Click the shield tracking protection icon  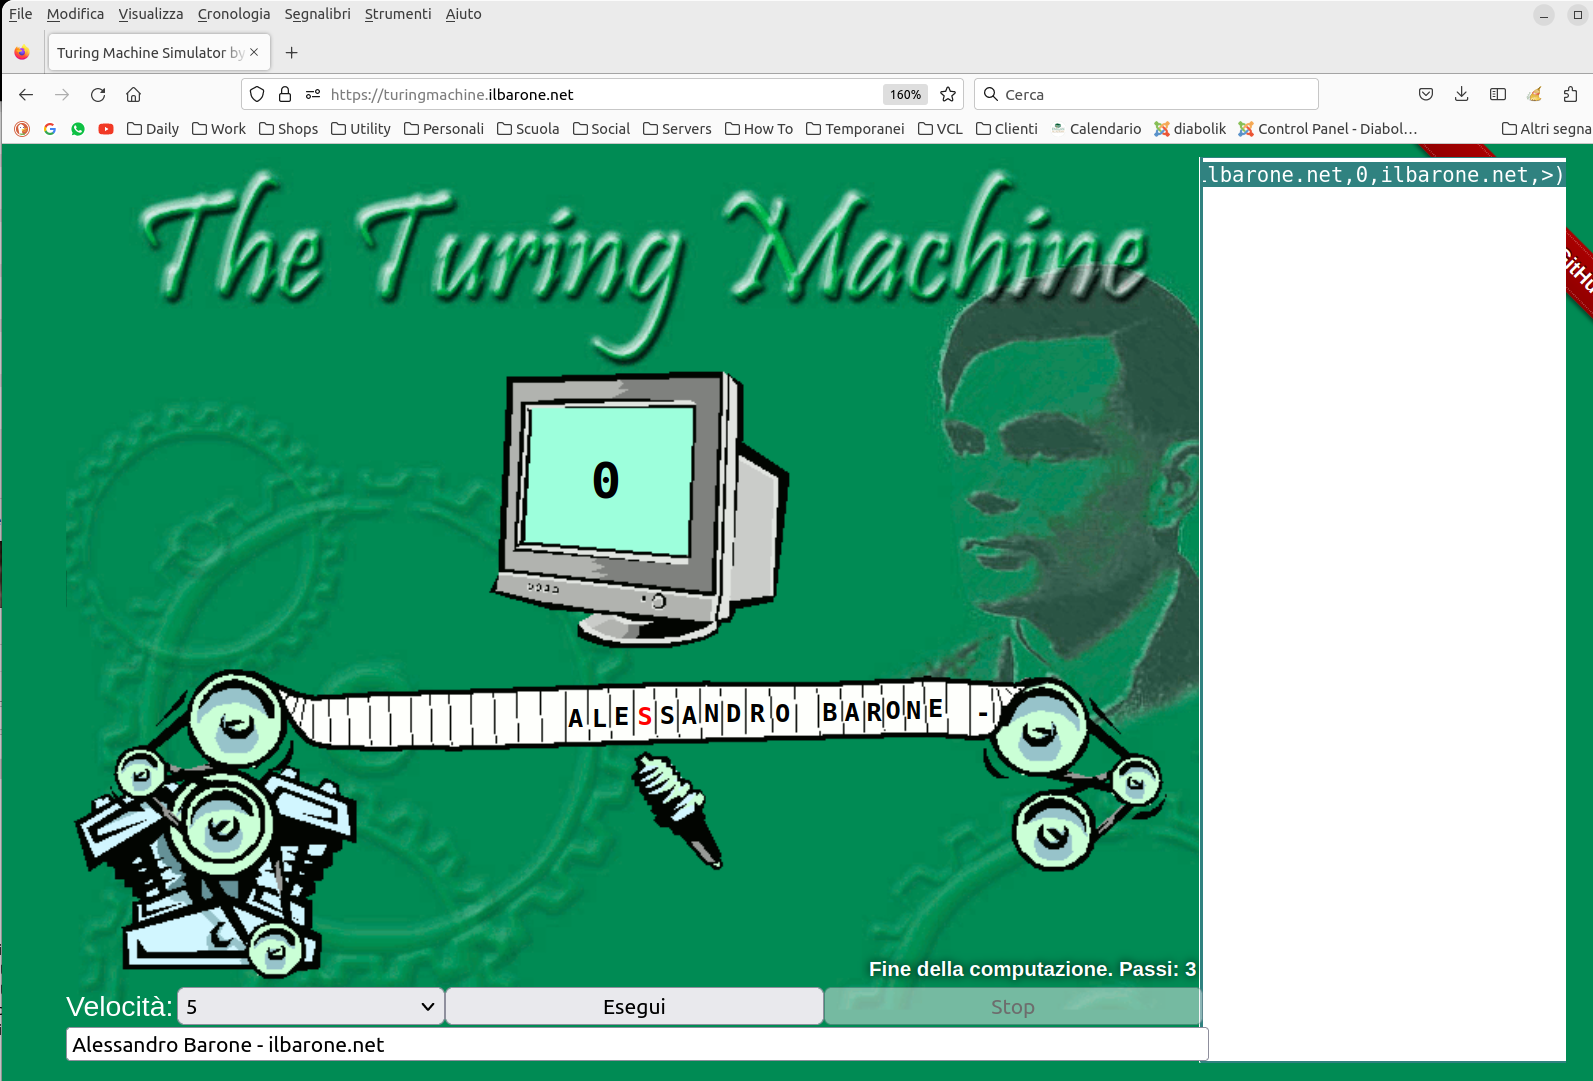coord(257,95)
